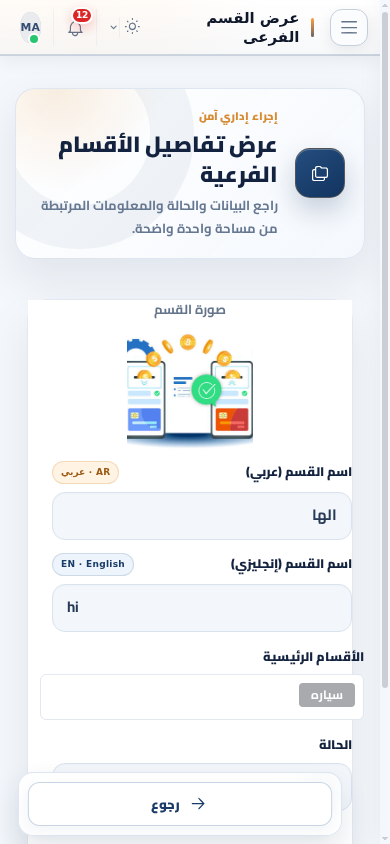
Task: Focus the Arabic name field الها
Action: [202, 516]
